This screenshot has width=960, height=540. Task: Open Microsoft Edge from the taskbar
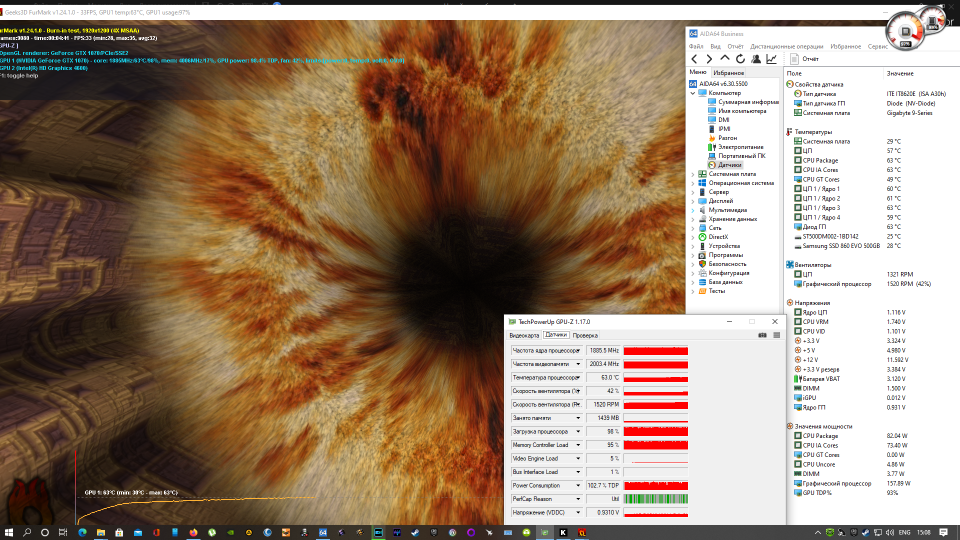click(82, 533)
